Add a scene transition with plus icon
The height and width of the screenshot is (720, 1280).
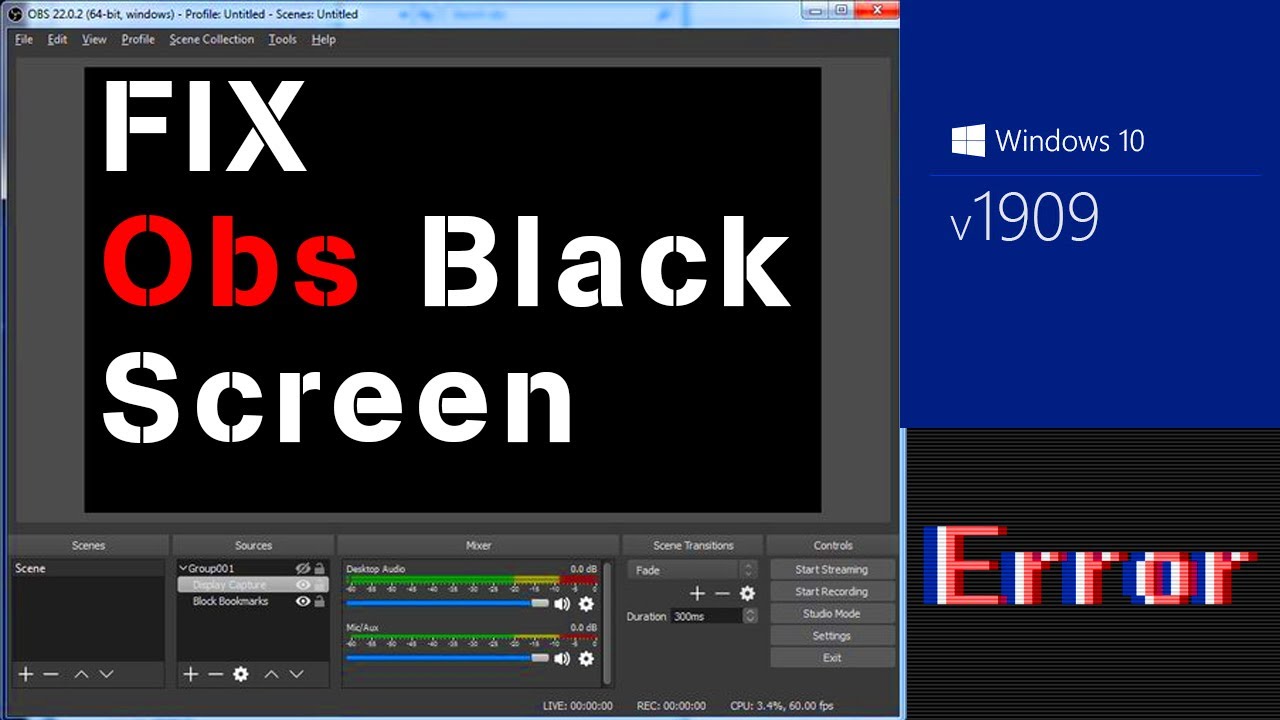click(697, 593)
